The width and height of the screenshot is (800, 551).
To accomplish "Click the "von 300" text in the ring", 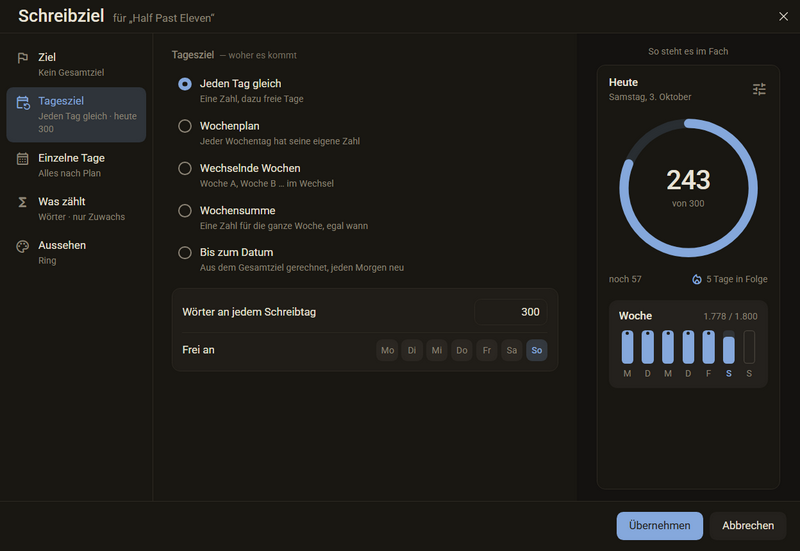I will 688,204.
